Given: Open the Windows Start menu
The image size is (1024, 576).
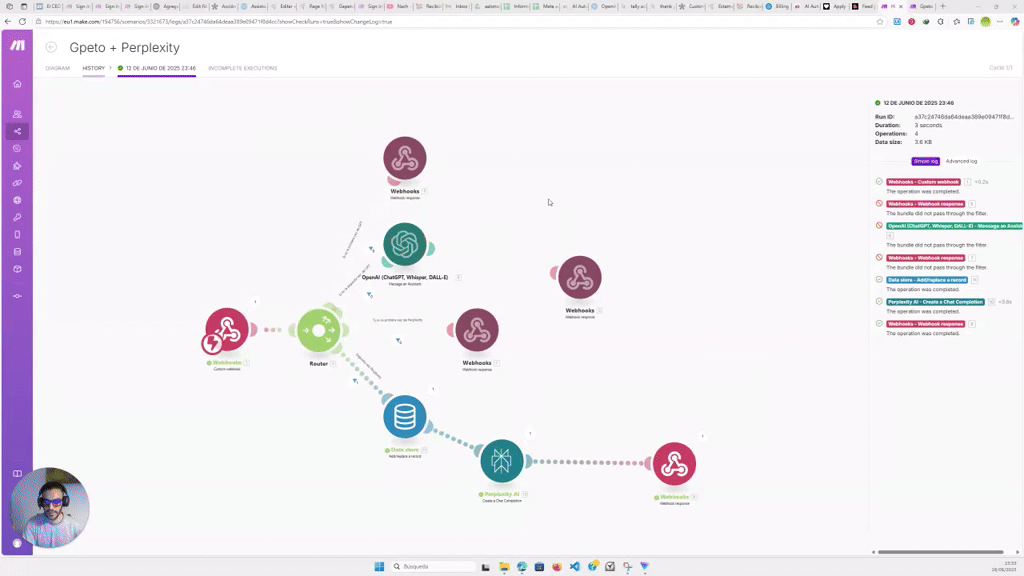Looking at the screenshot, I should click(x=379, y=566).
